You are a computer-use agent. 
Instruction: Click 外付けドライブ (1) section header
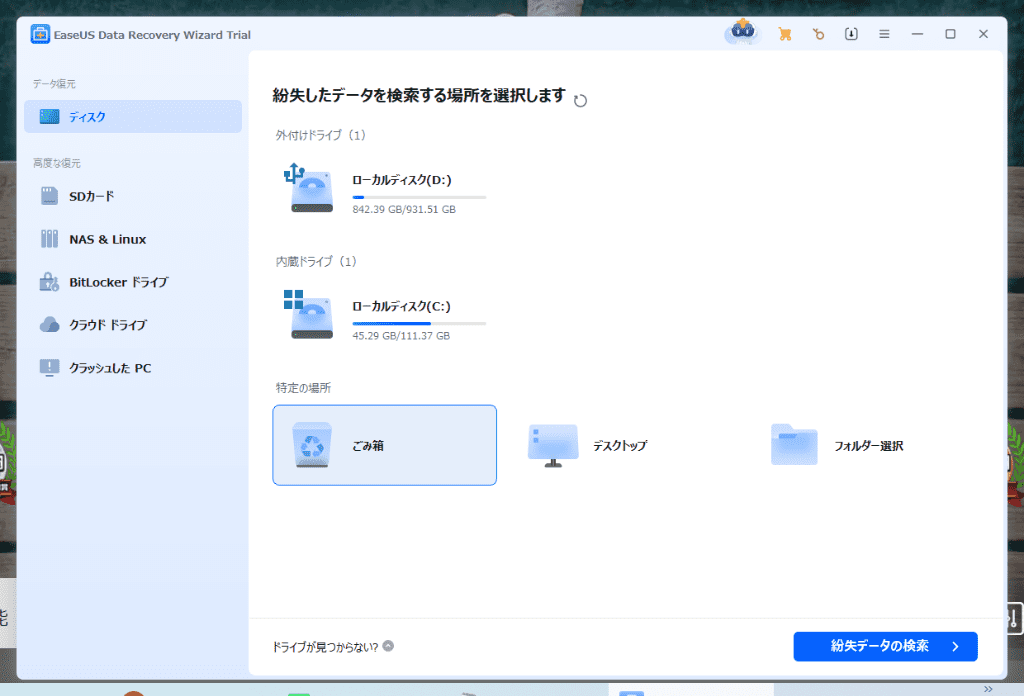(321, 135)
